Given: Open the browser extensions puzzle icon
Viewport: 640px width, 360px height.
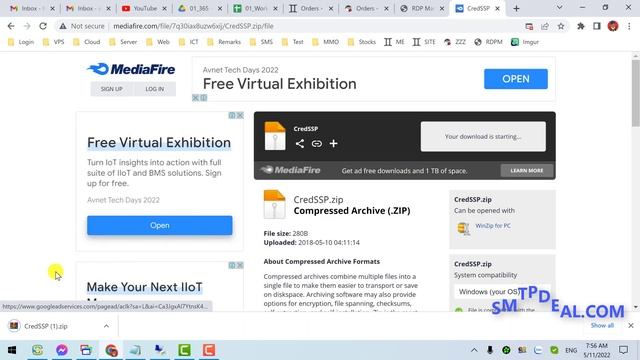Looking at the screenshot, I should coord(580,26).
